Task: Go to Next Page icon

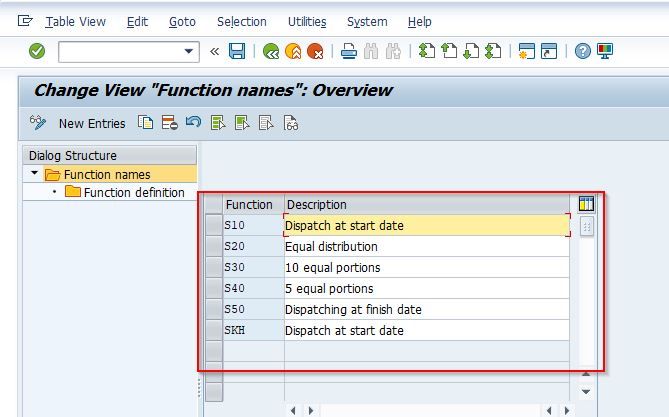Action: coord(471,51)
